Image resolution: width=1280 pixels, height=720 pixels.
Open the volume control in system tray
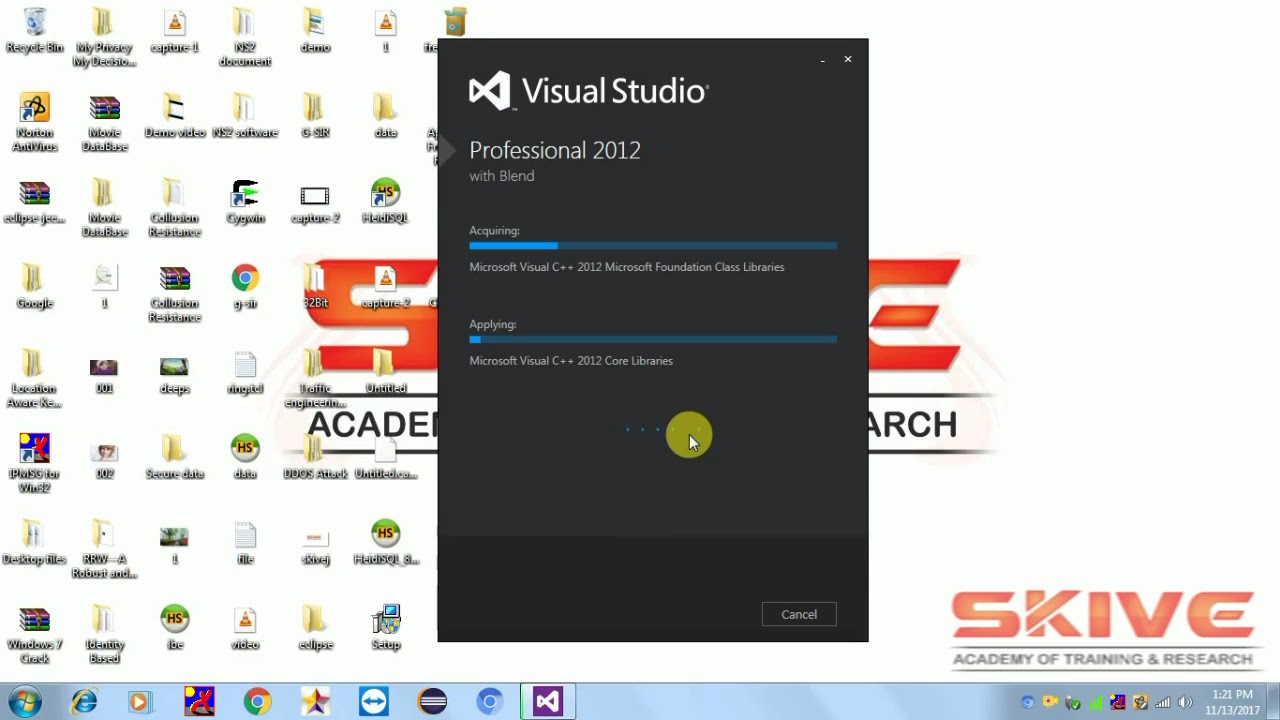[1185, 702]
